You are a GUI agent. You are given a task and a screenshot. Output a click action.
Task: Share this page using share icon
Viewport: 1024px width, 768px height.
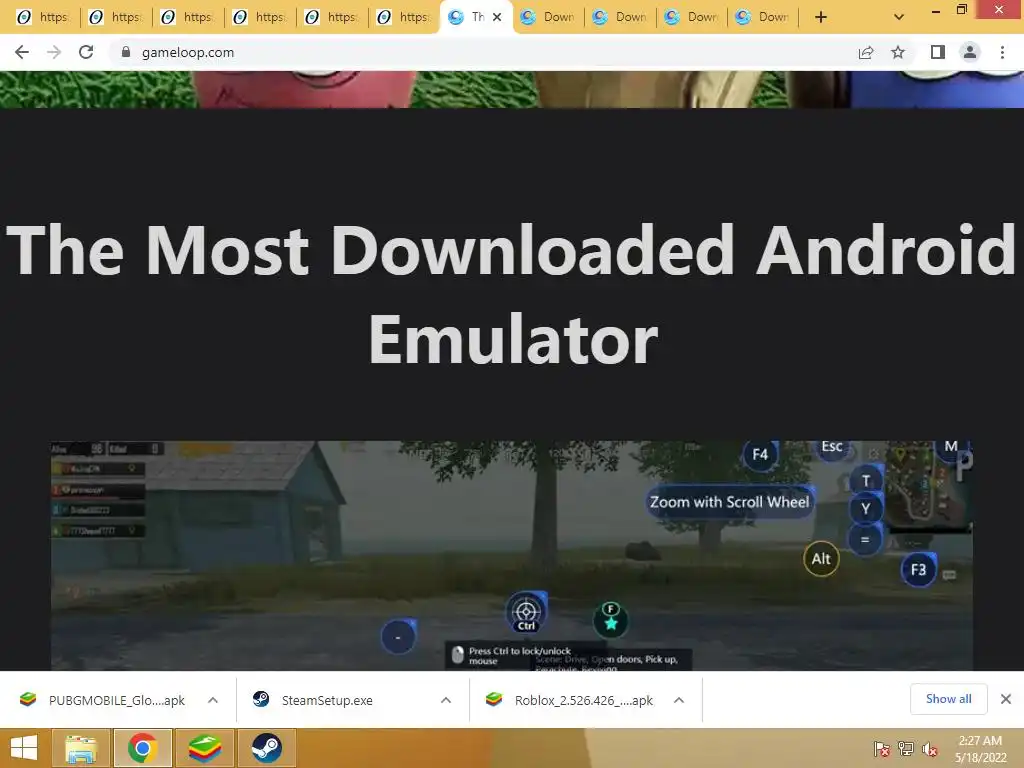pyautogui.click(x=866, y=52)
